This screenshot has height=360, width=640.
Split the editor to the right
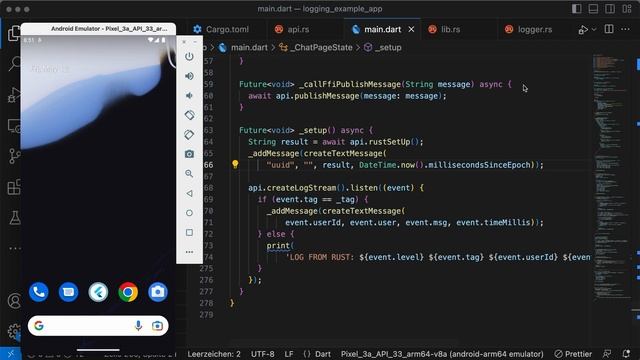tap(609, 29)
